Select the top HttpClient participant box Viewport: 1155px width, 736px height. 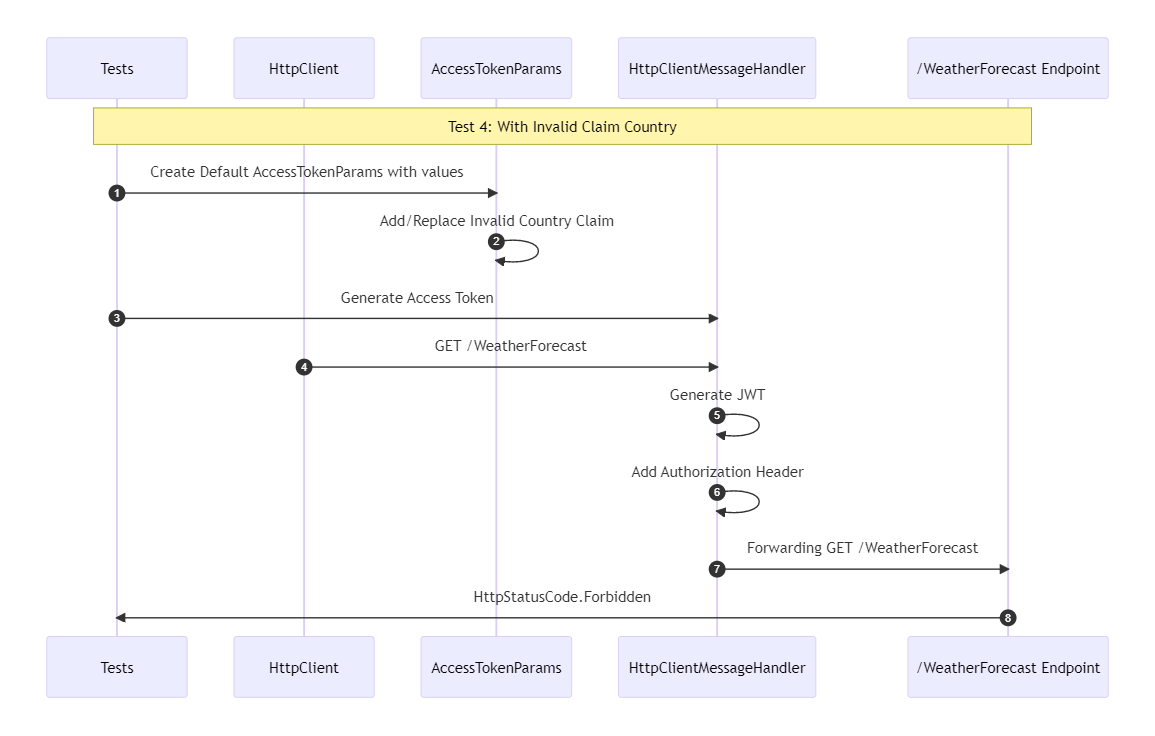coord(303,69)
